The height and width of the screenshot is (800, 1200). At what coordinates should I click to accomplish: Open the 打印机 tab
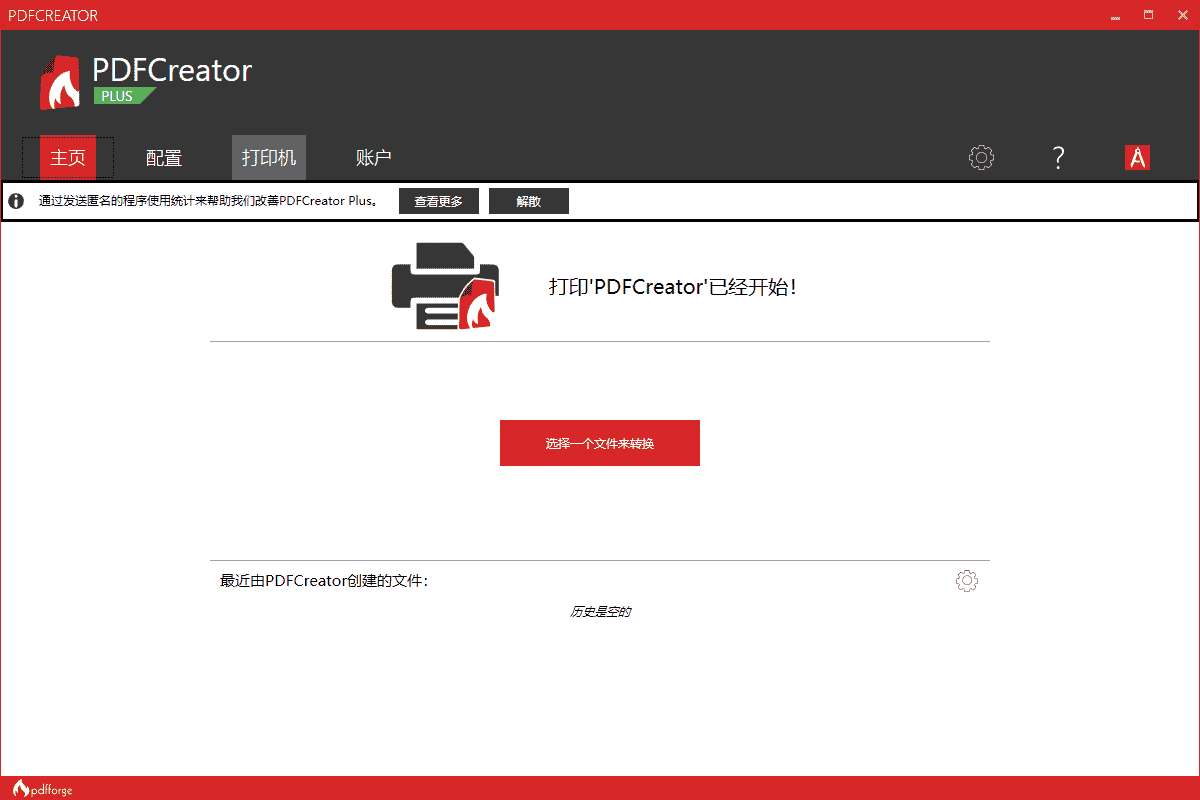tap(268, 157)
